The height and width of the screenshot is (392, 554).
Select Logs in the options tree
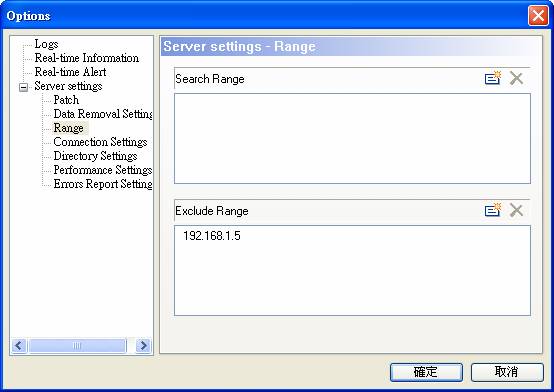(46, 44)
